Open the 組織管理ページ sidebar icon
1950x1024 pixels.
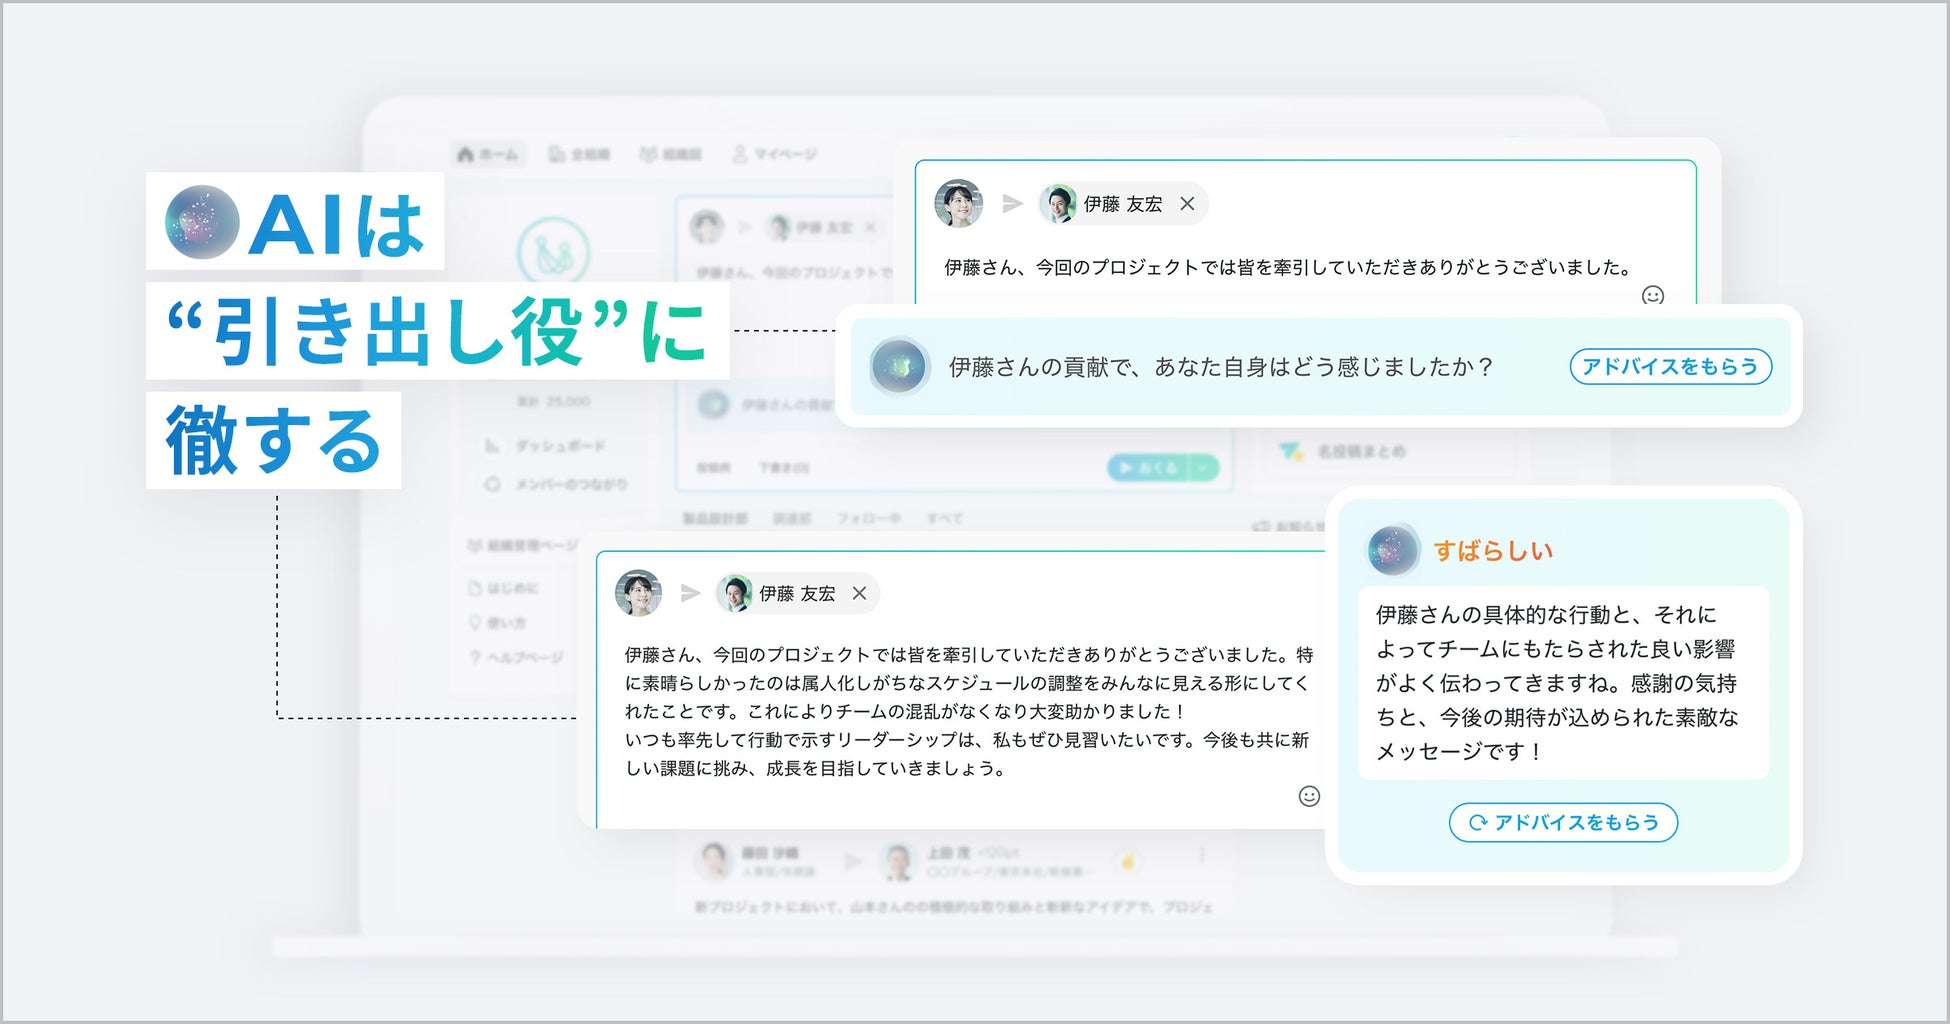tap(476, 543)
